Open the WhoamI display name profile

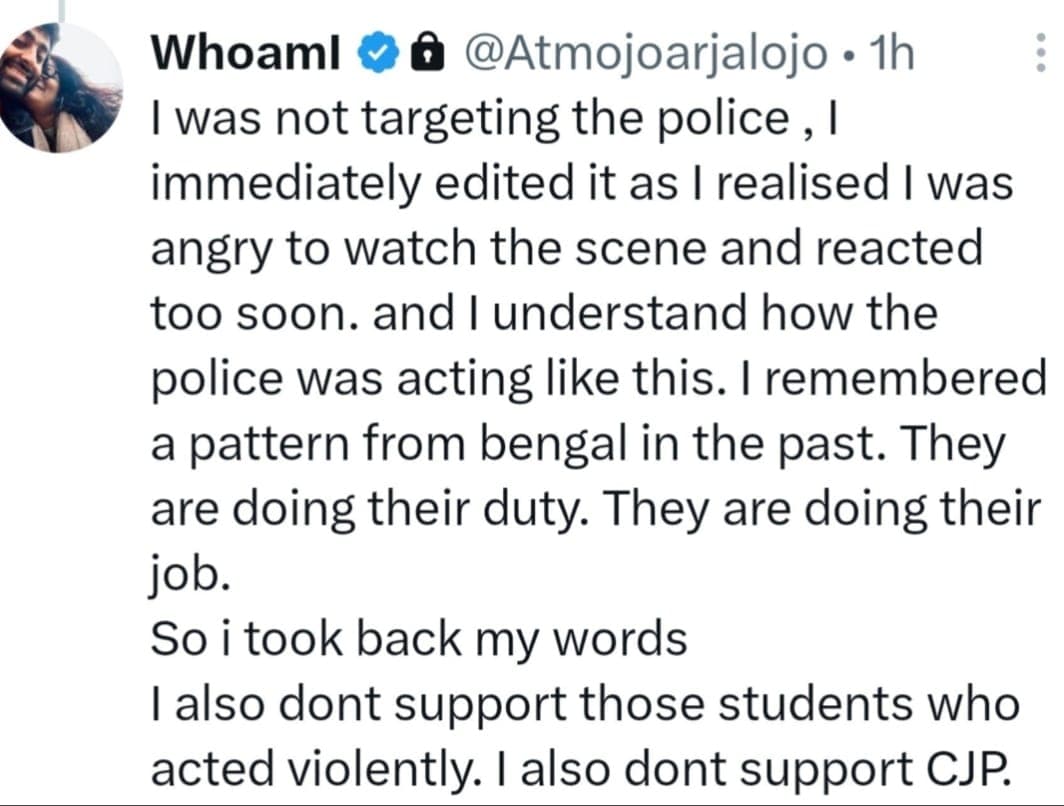click(245, 54)
